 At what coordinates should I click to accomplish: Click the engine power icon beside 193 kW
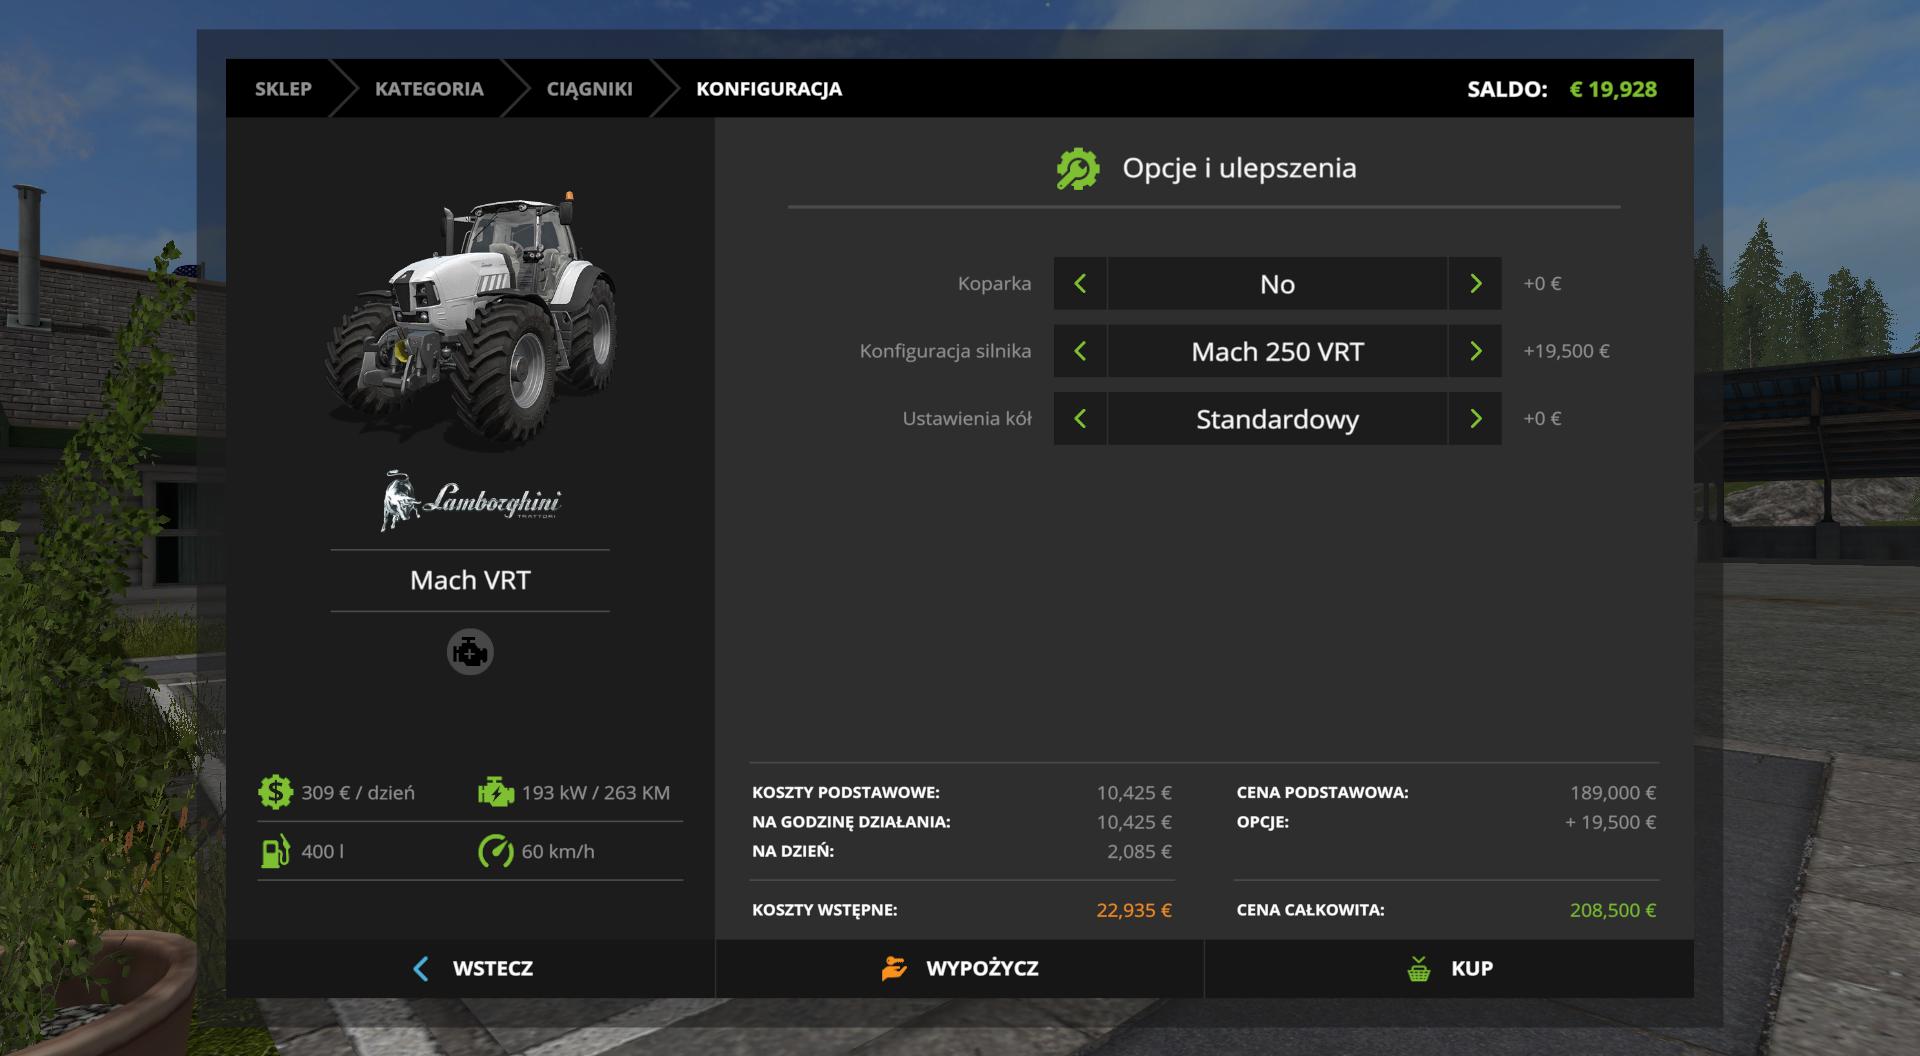click(x=495, y=792)
